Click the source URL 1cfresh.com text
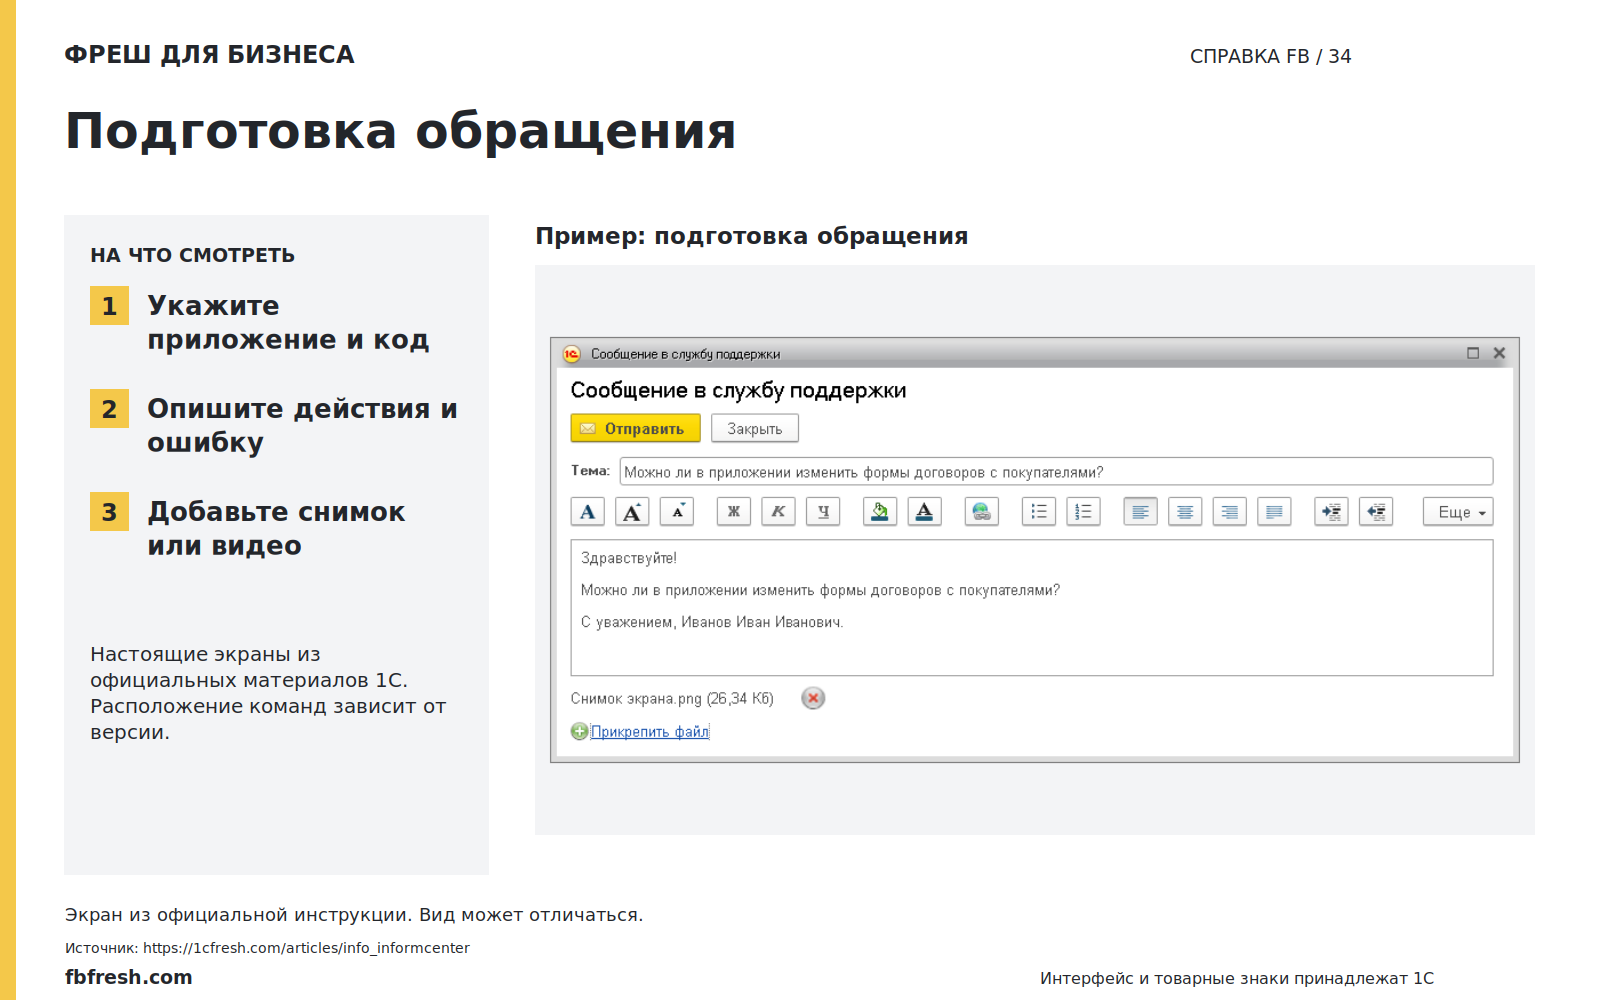This screenshot has height=1000, width=1600. [306, 948]
